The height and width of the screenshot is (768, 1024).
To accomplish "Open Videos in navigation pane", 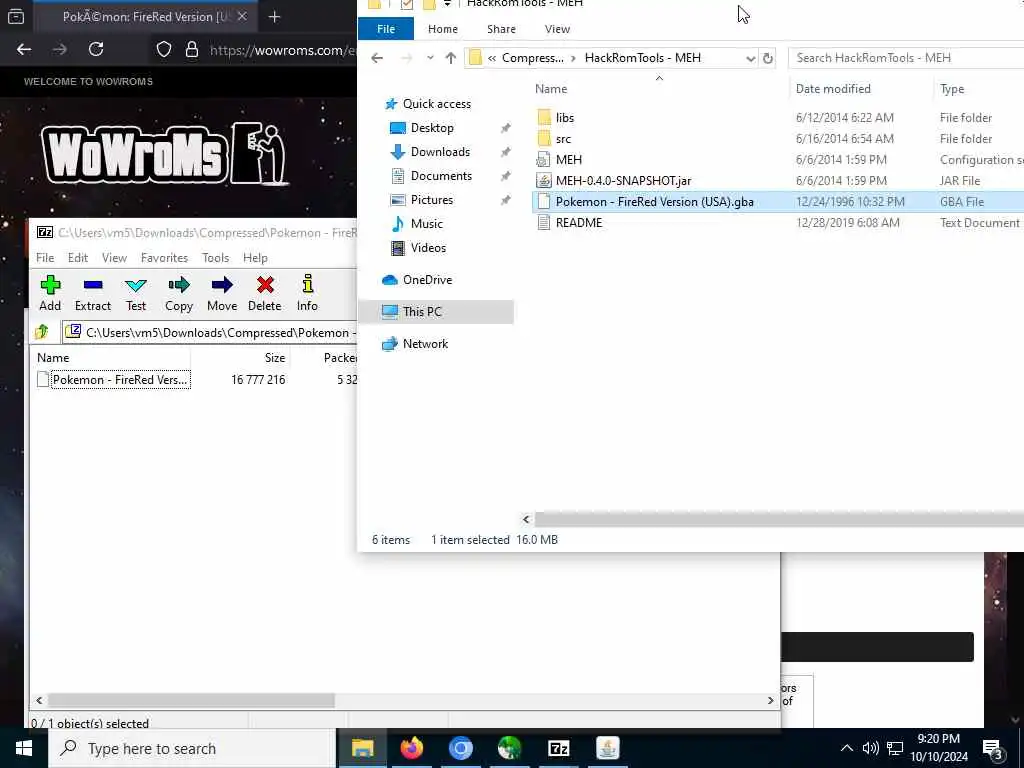I will pyautogui.click(x=428, y=248).
